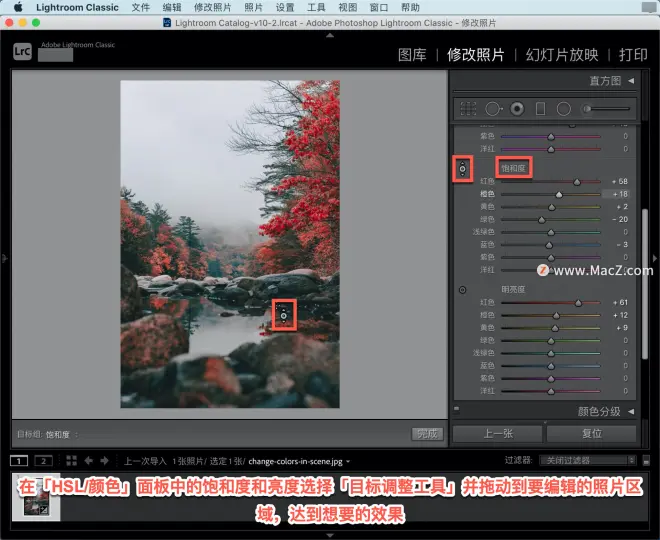Image resolution: width=660 pixels, height=540 pixels.
Task: Toggle the 颜色分级 panel on/off switch
Action: [x=457, y=408]
